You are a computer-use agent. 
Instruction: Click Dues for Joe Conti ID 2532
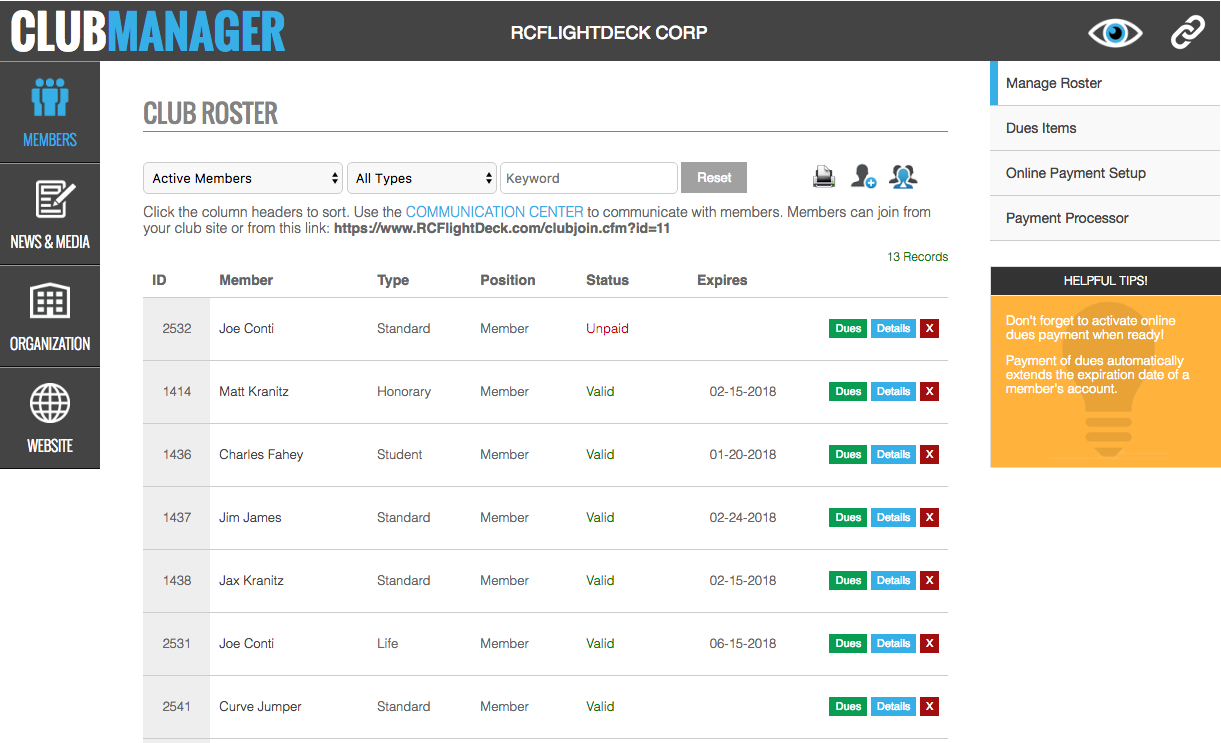pyautogui.click(x=848, y=328)
